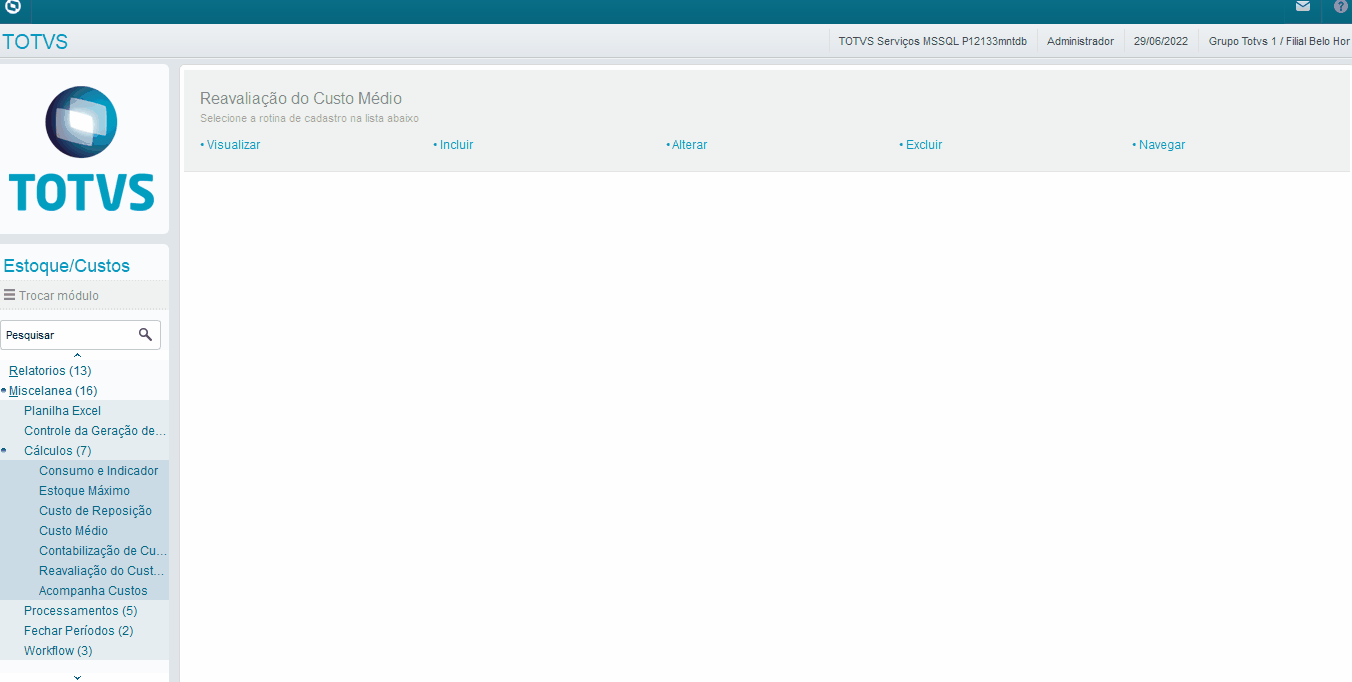
Task: Click the TOTVS circular icon in top-left corner
Action: coord(13,7)
